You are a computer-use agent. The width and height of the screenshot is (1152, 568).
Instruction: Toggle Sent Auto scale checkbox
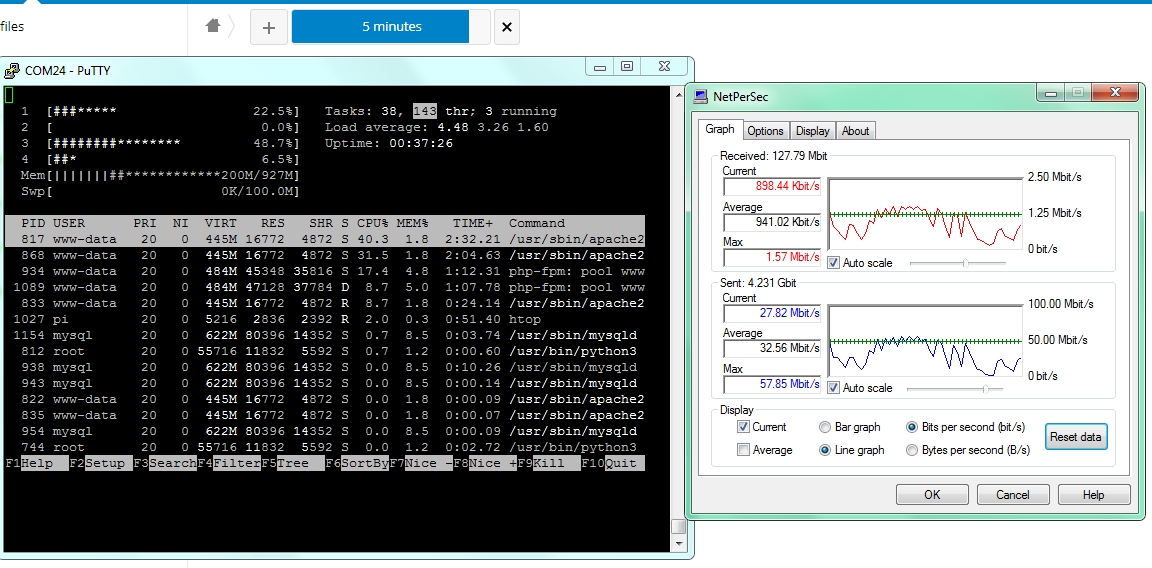click(x=834, y=387)
